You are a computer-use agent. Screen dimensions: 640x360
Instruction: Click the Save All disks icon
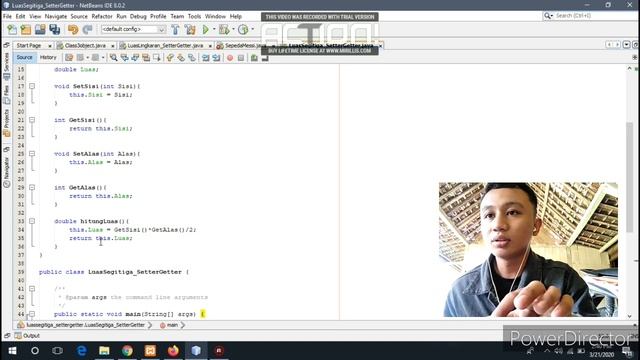tap(55, 29)
